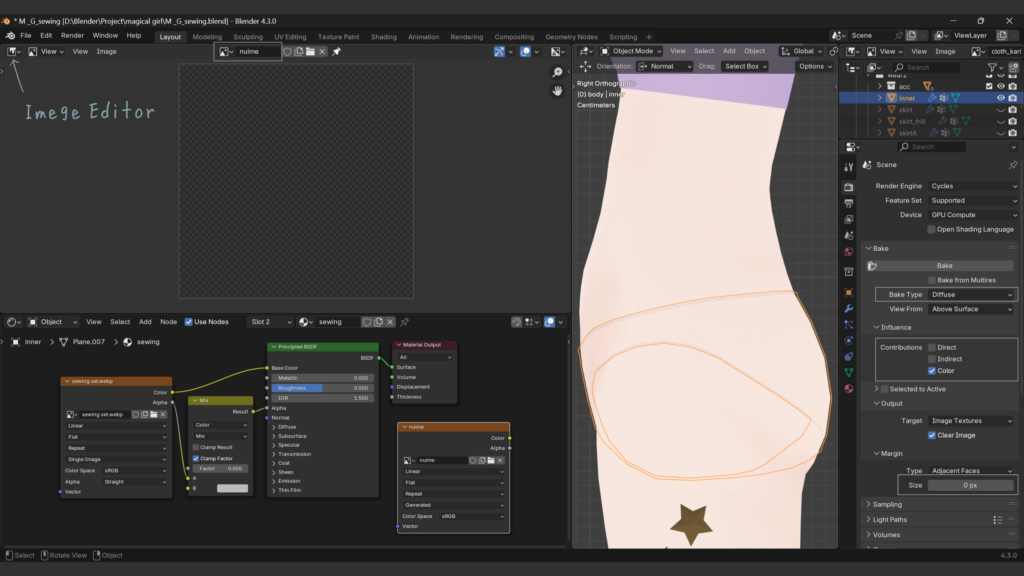Open the Tool properties tab icon
The height and width of the screenshot is (576, 1024).
pos(849,168)
